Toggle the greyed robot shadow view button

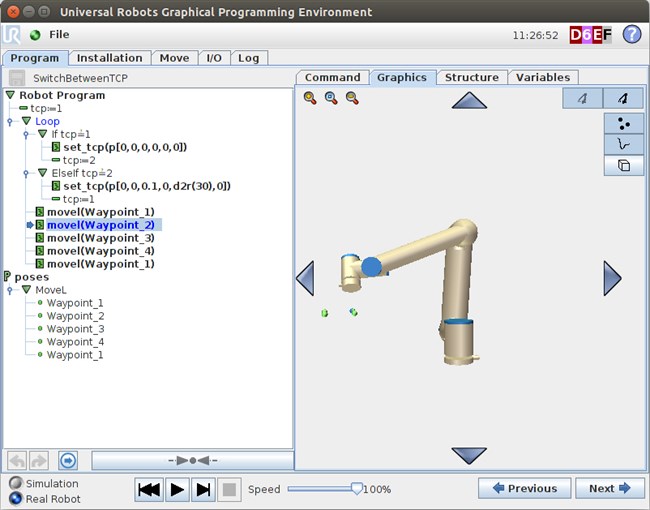[x=582, y=98]
